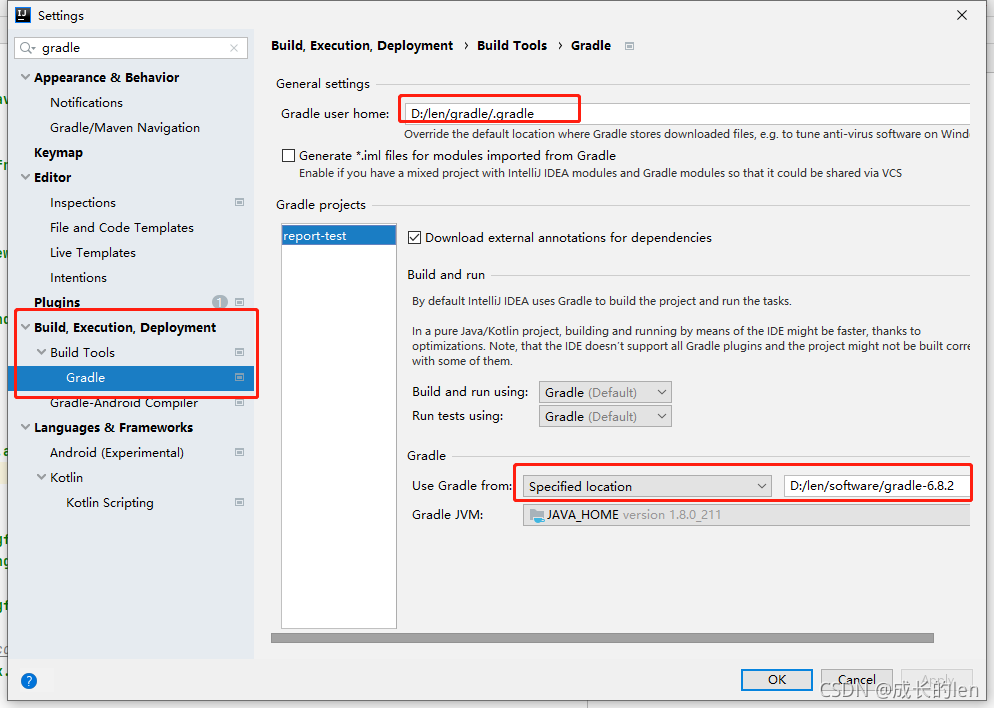Open the Plugins settings page
Viewport: 994px width, 708px height.
tap(57, 302)
